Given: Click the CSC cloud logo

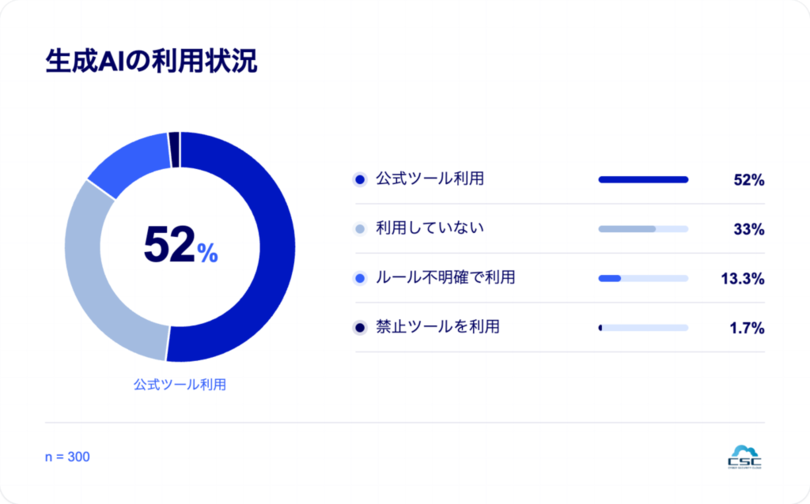Looking at the screenshot, I should tap(744, 456).
